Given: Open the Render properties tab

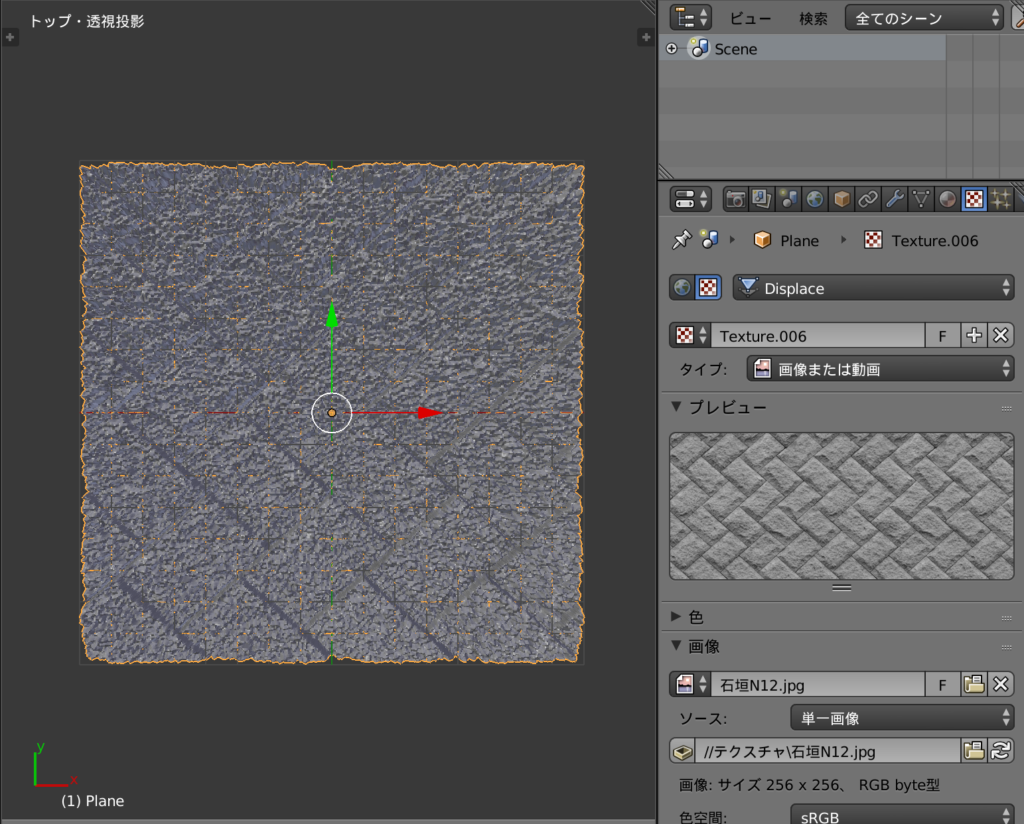Looking at the screenshot, I should (735, 199).
